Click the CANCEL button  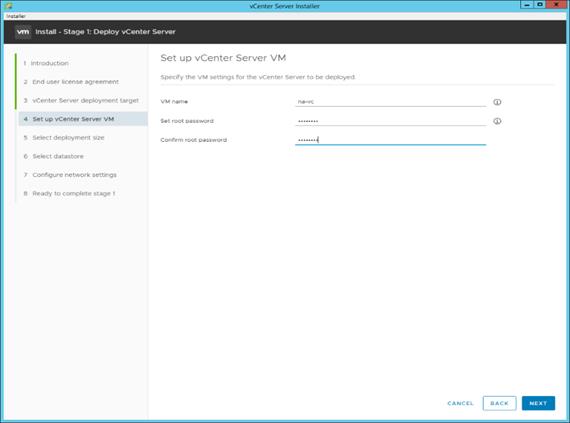461,403
